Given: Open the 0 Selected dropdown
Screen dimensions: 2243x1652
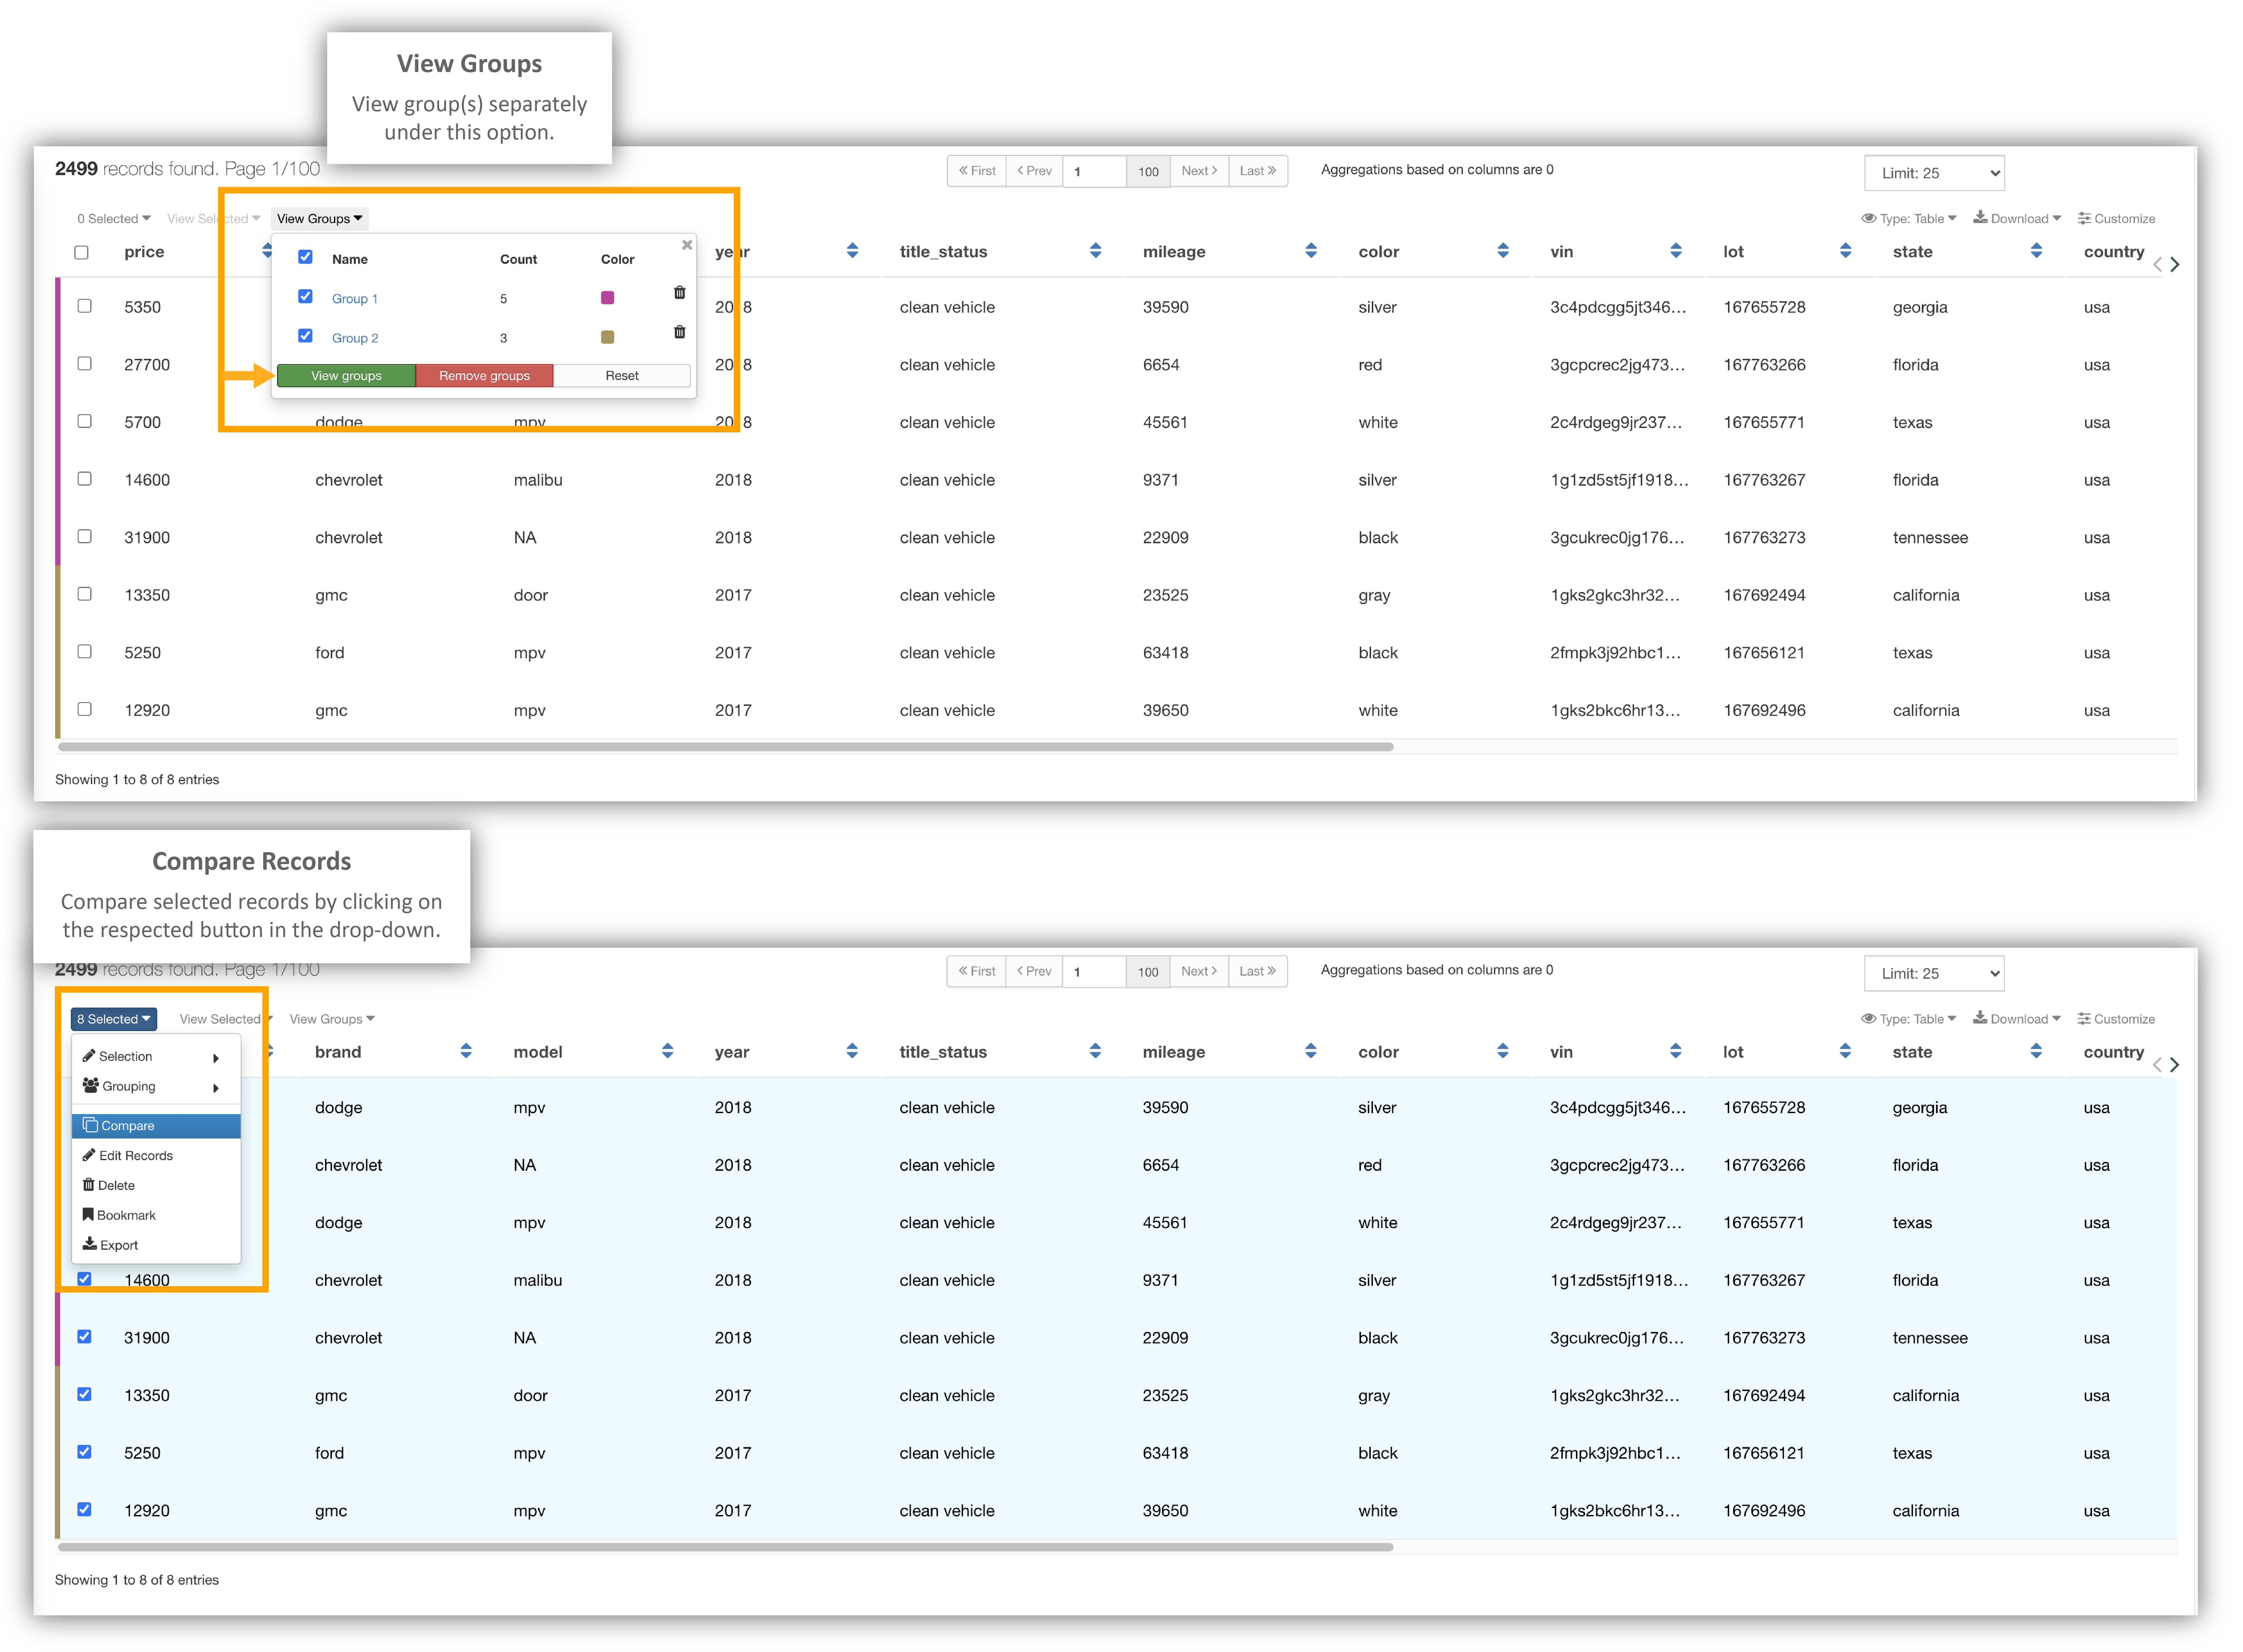Looking at the screenshot, I should click(114, 219).
